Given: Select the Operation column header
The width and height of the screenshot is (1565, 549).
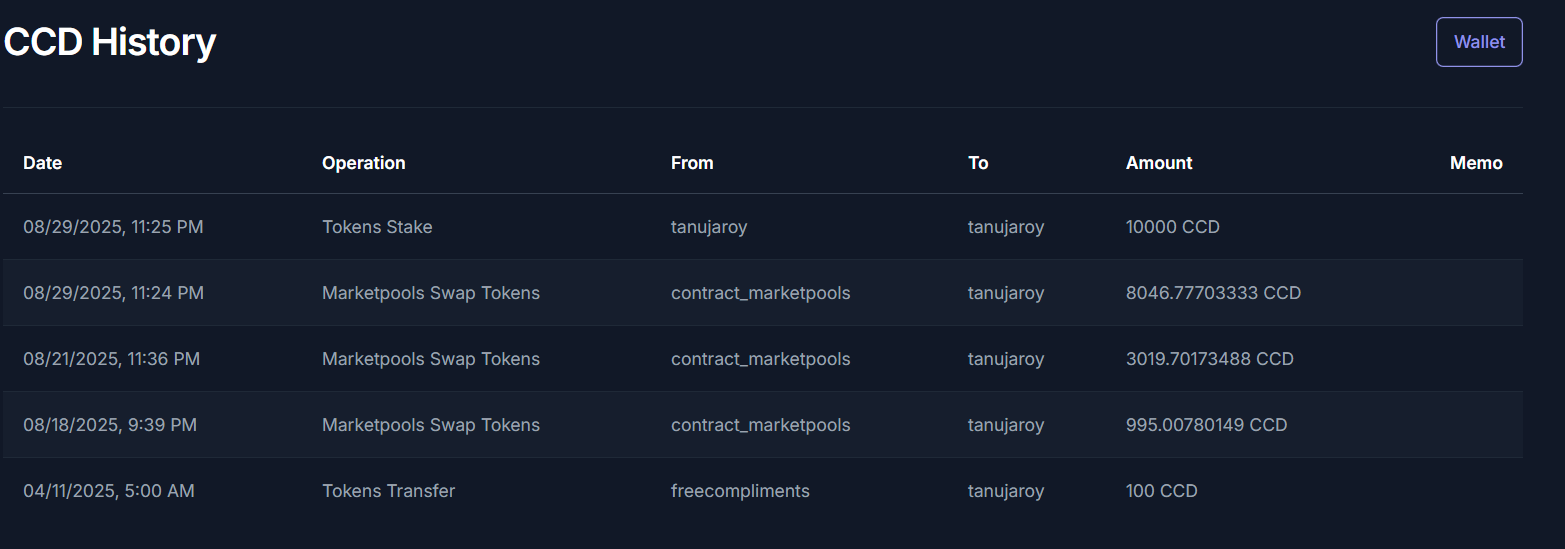Looking at the screenshot, I should point(364,163).
